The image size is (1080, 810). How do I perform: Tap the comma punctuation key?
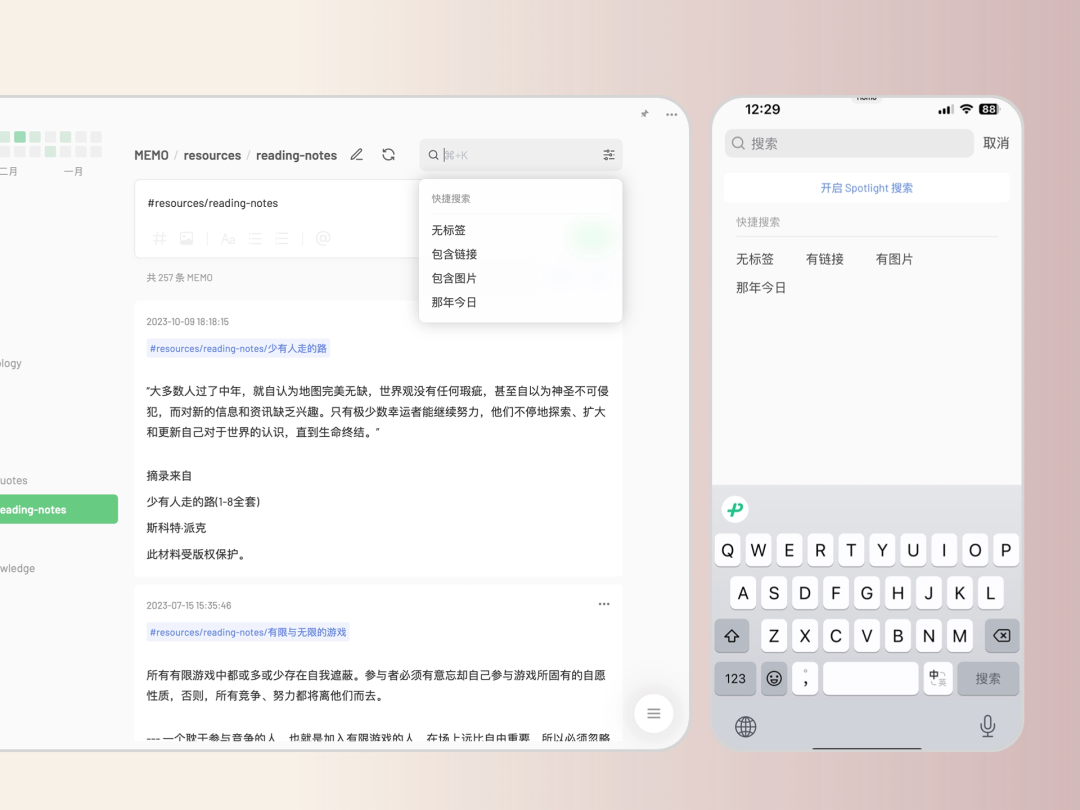coord(805,678)
